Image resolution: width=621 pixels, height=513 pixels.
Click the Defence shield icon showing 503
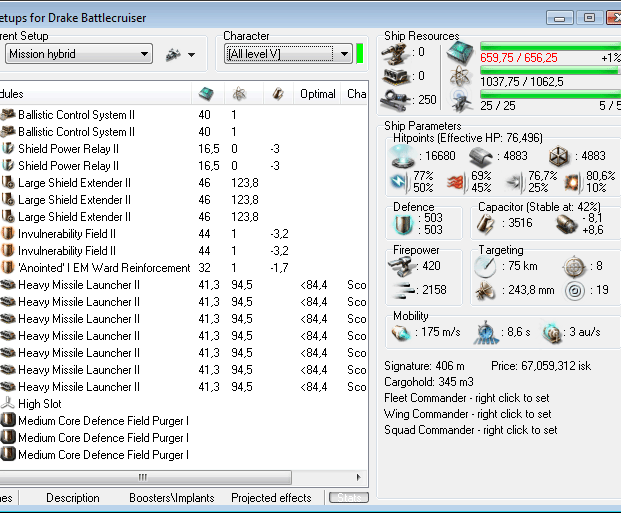pyautogui.click(x=404, y=224)
